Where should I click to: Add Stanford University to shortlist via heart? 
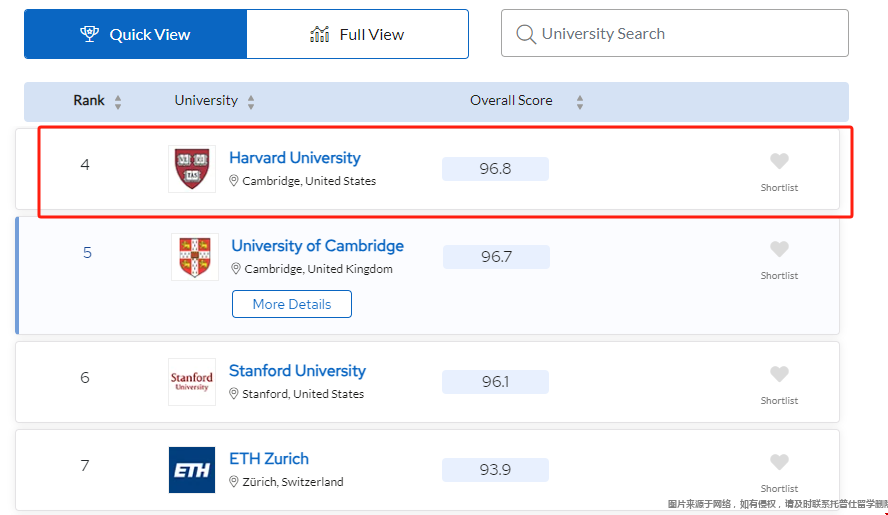(779, 374)
